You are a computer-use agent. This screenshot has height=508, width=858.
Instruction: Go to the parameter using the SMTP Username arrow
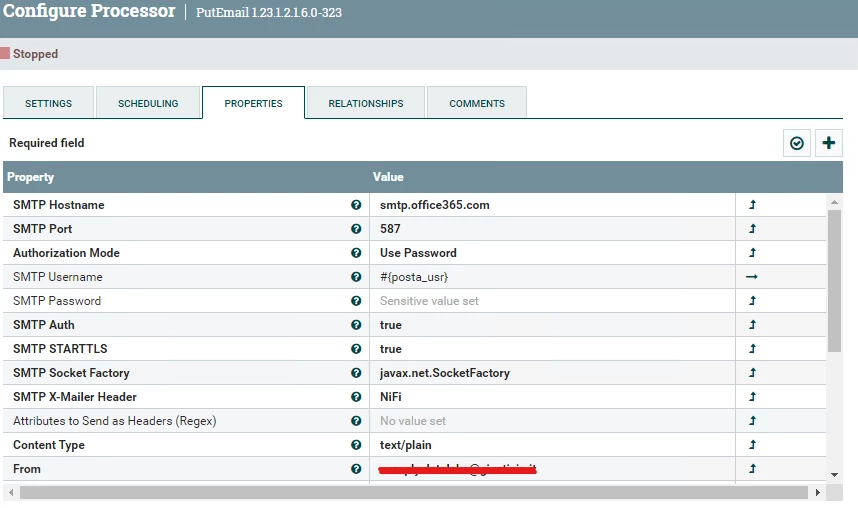(752, 277)
